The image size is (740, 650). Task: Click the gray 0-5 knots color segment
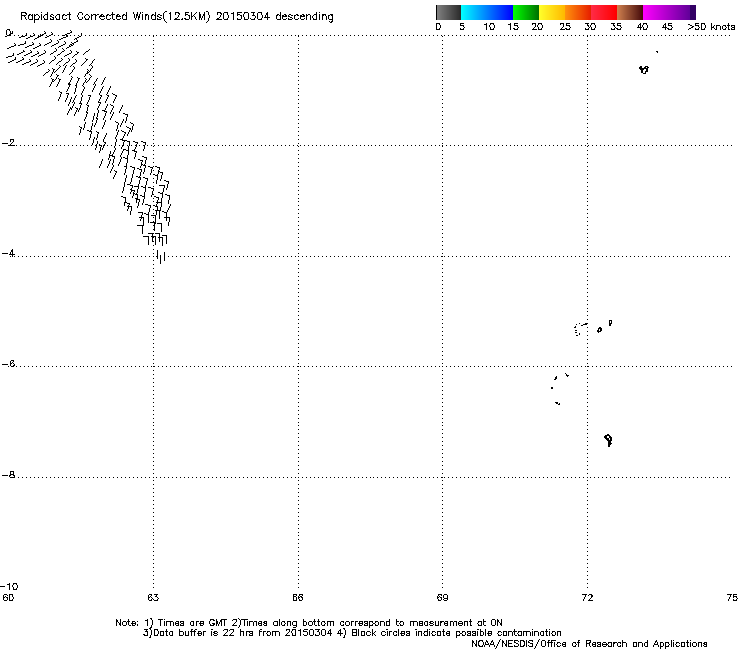tap(448, 12)
